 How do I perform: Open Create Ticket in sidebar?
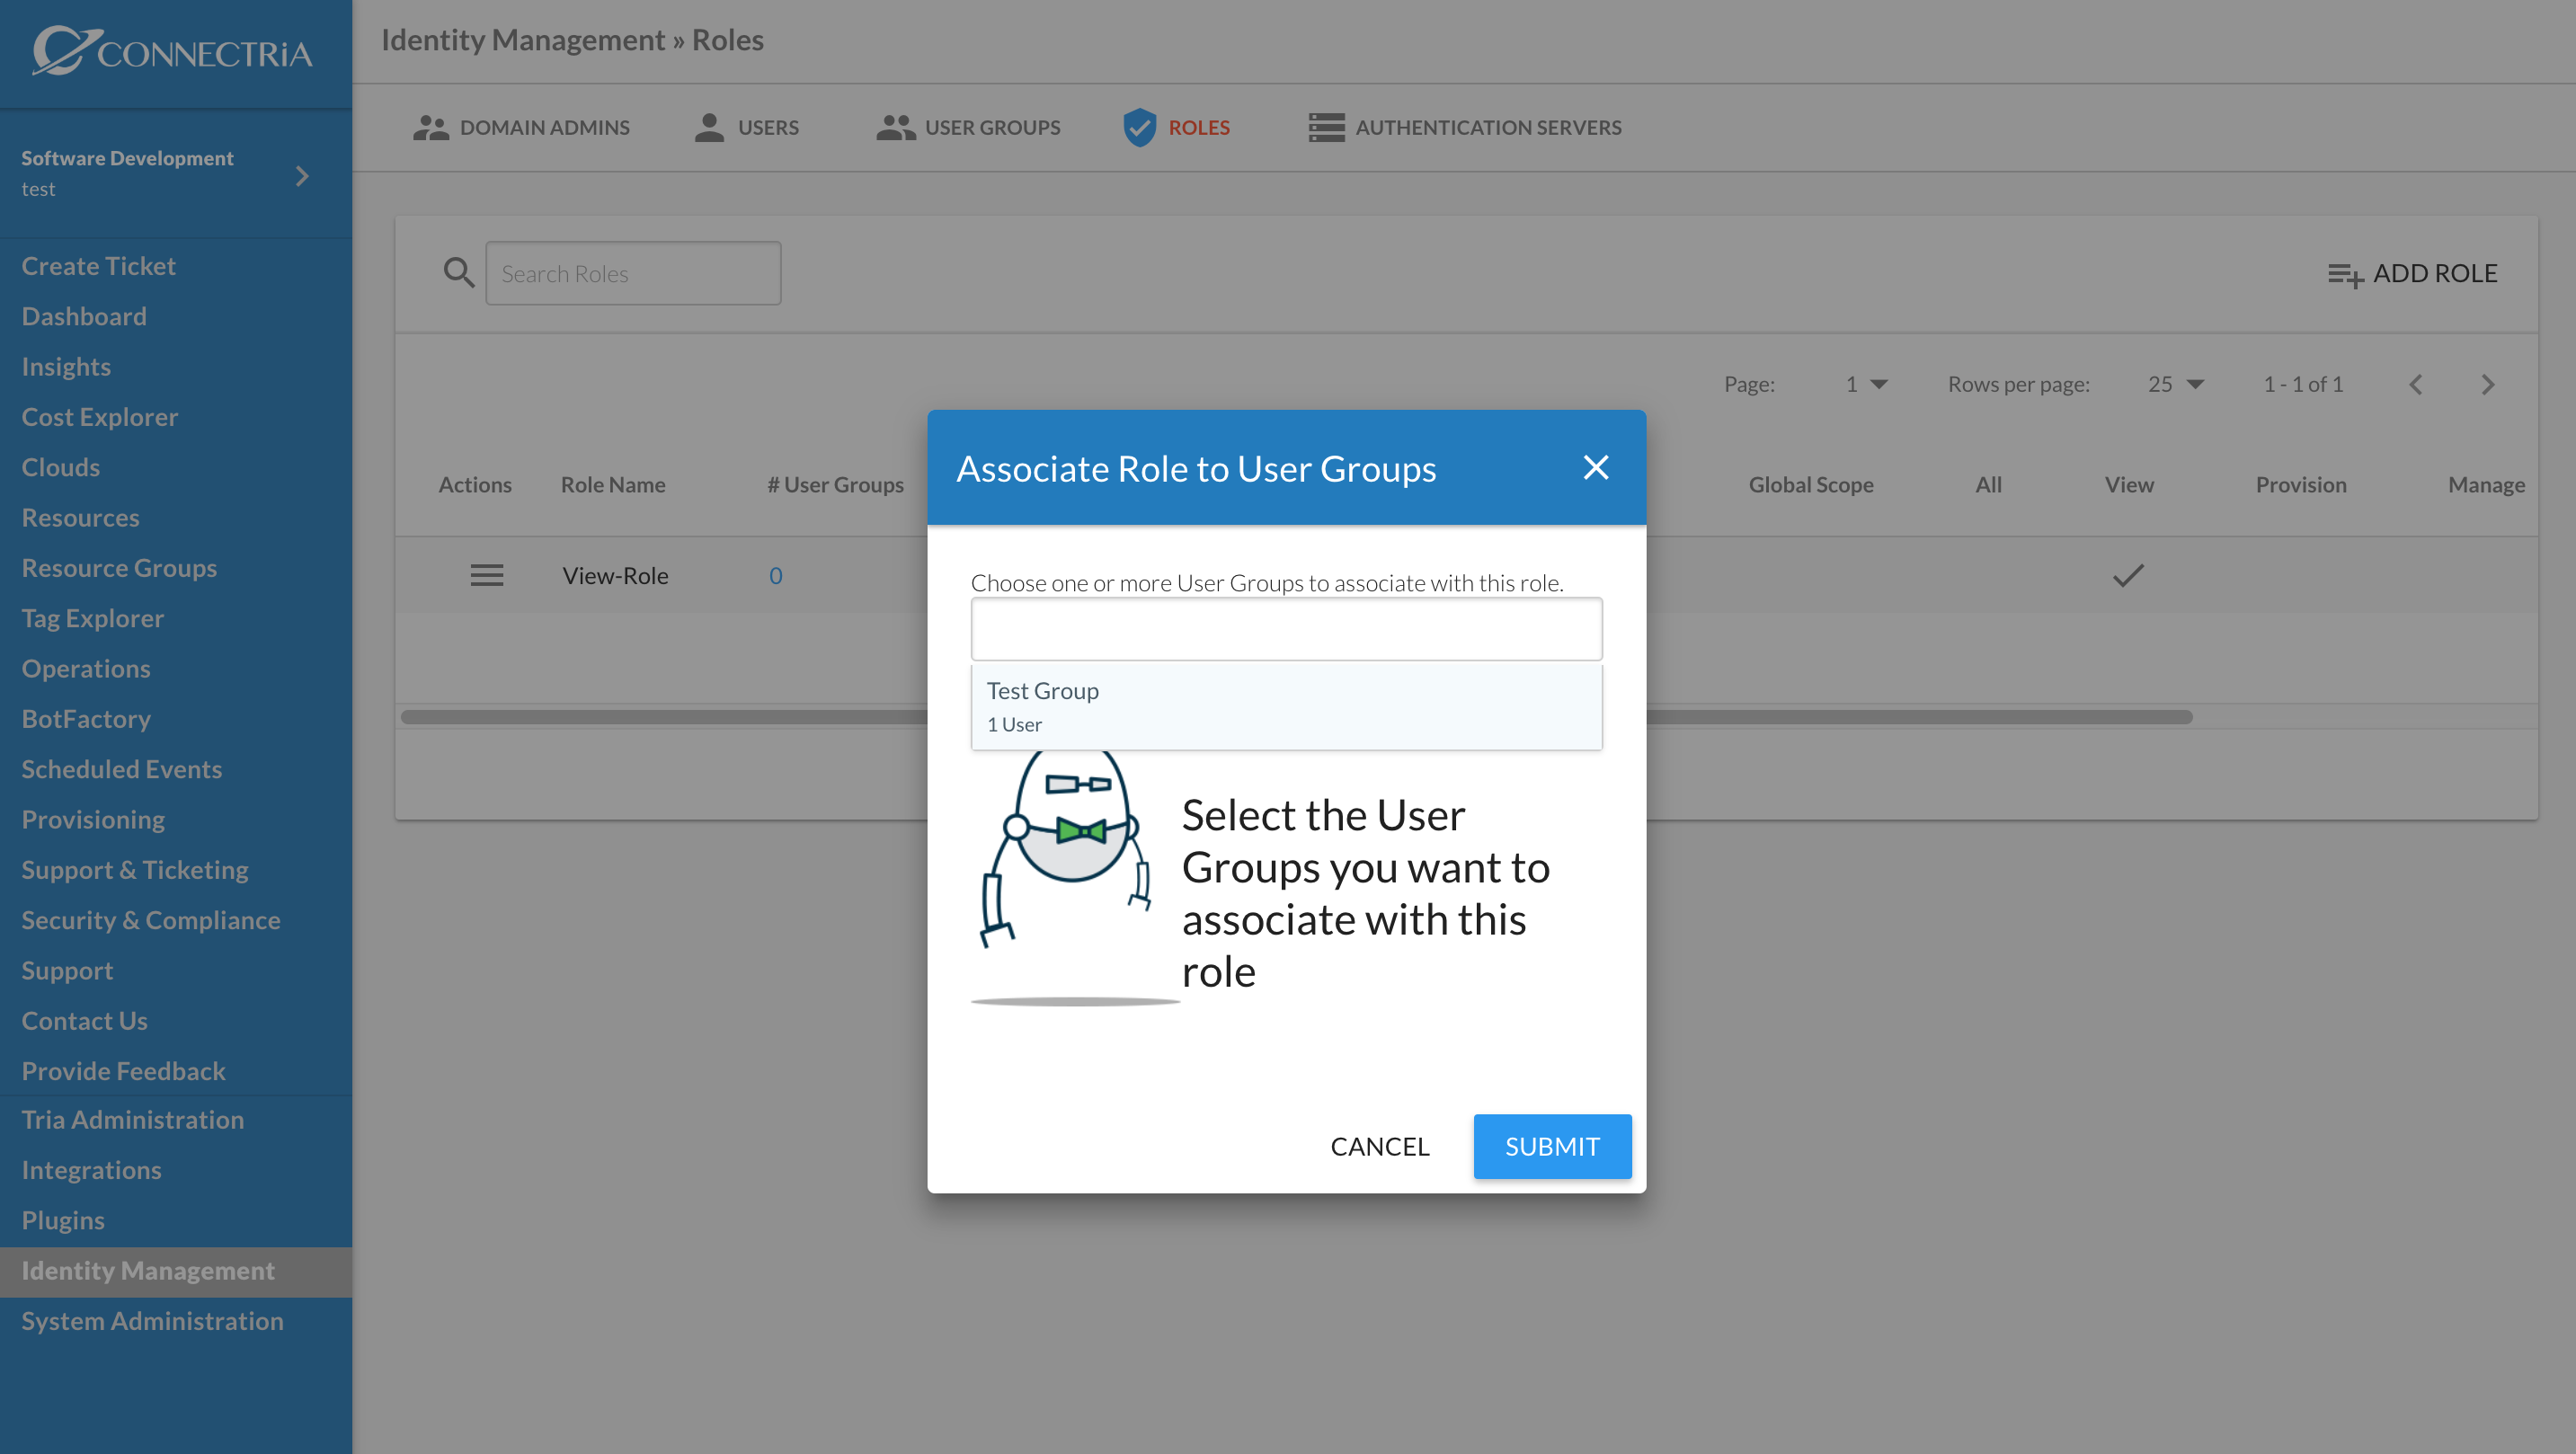point(98,266)
